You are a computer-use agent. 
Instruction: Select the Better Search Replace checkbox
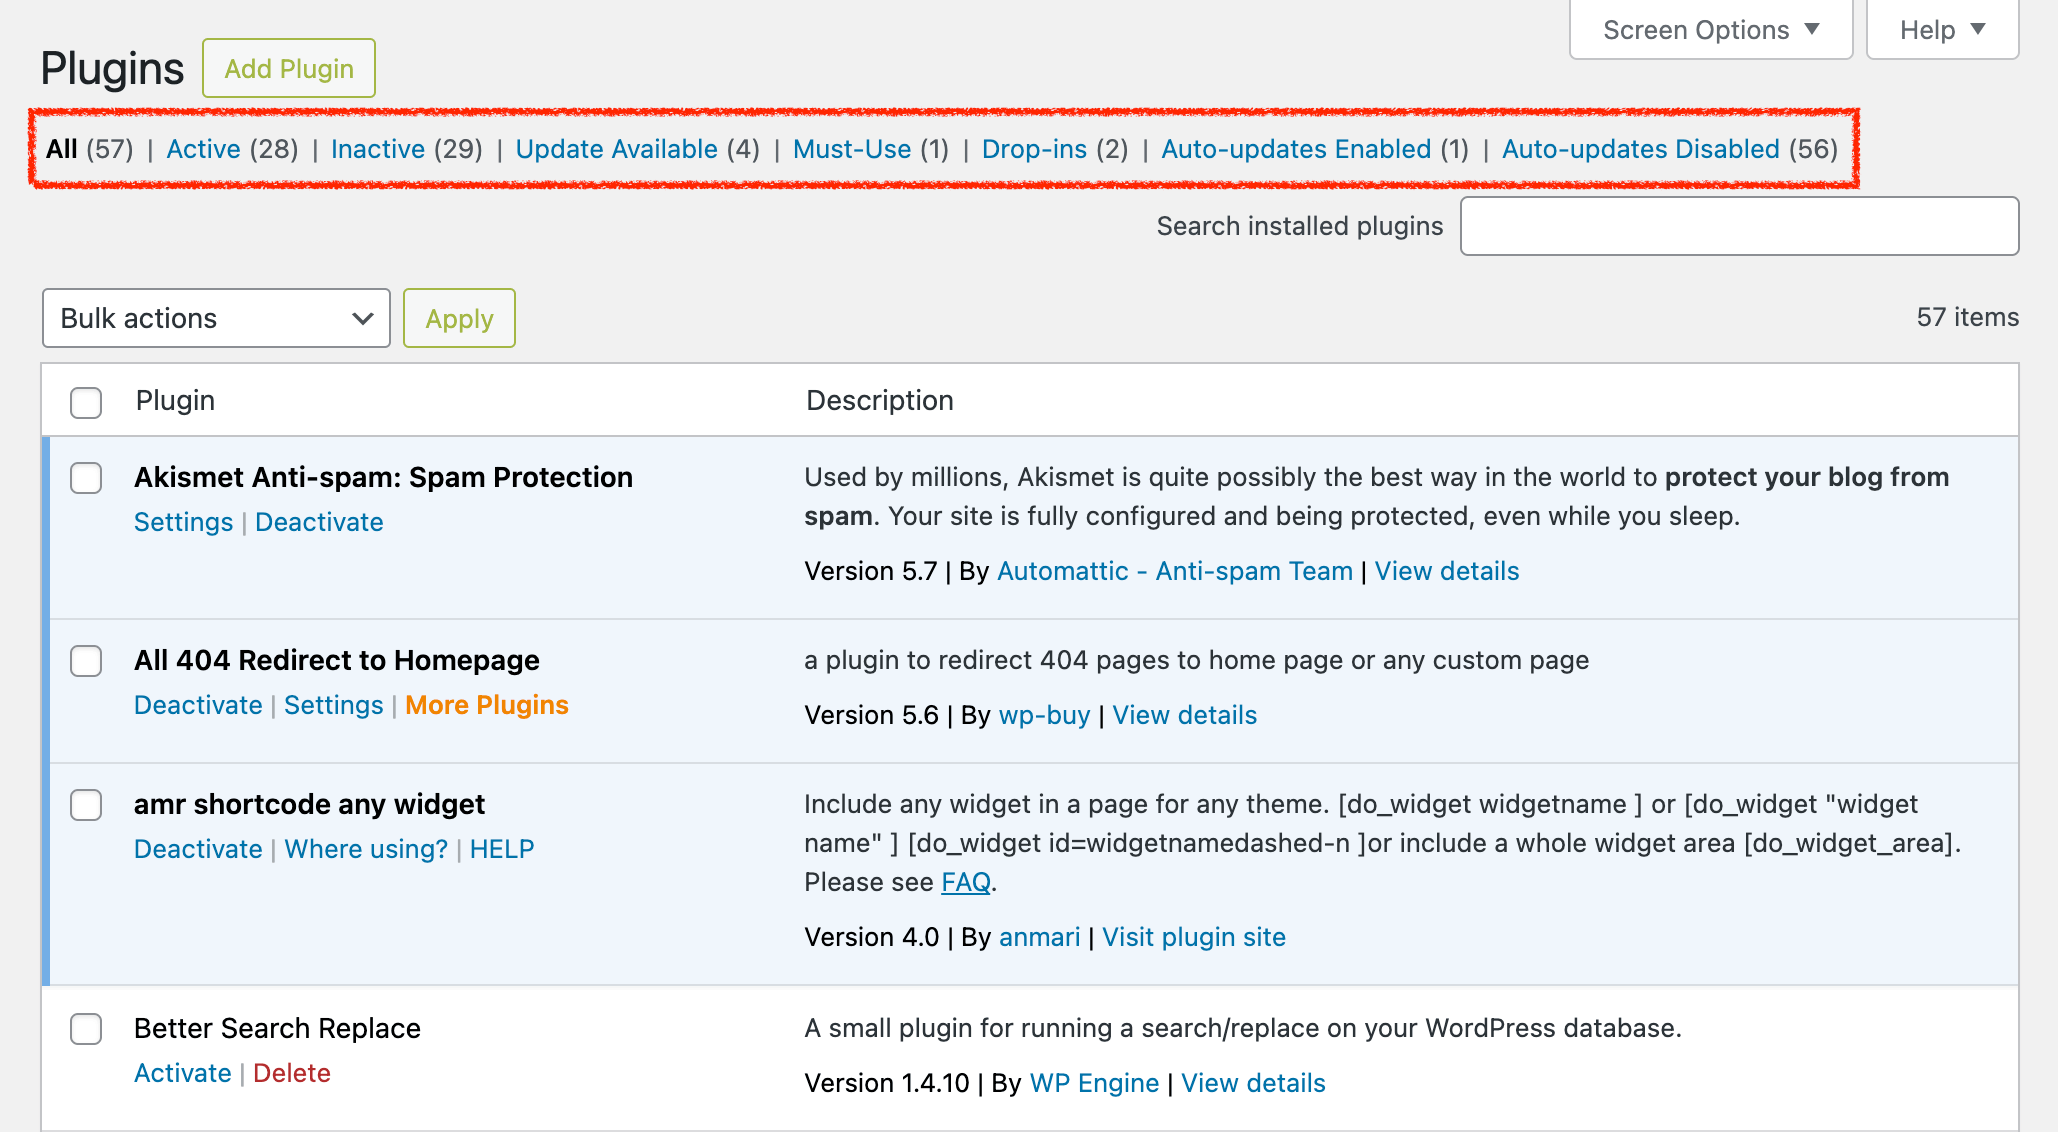point(86,1029)
